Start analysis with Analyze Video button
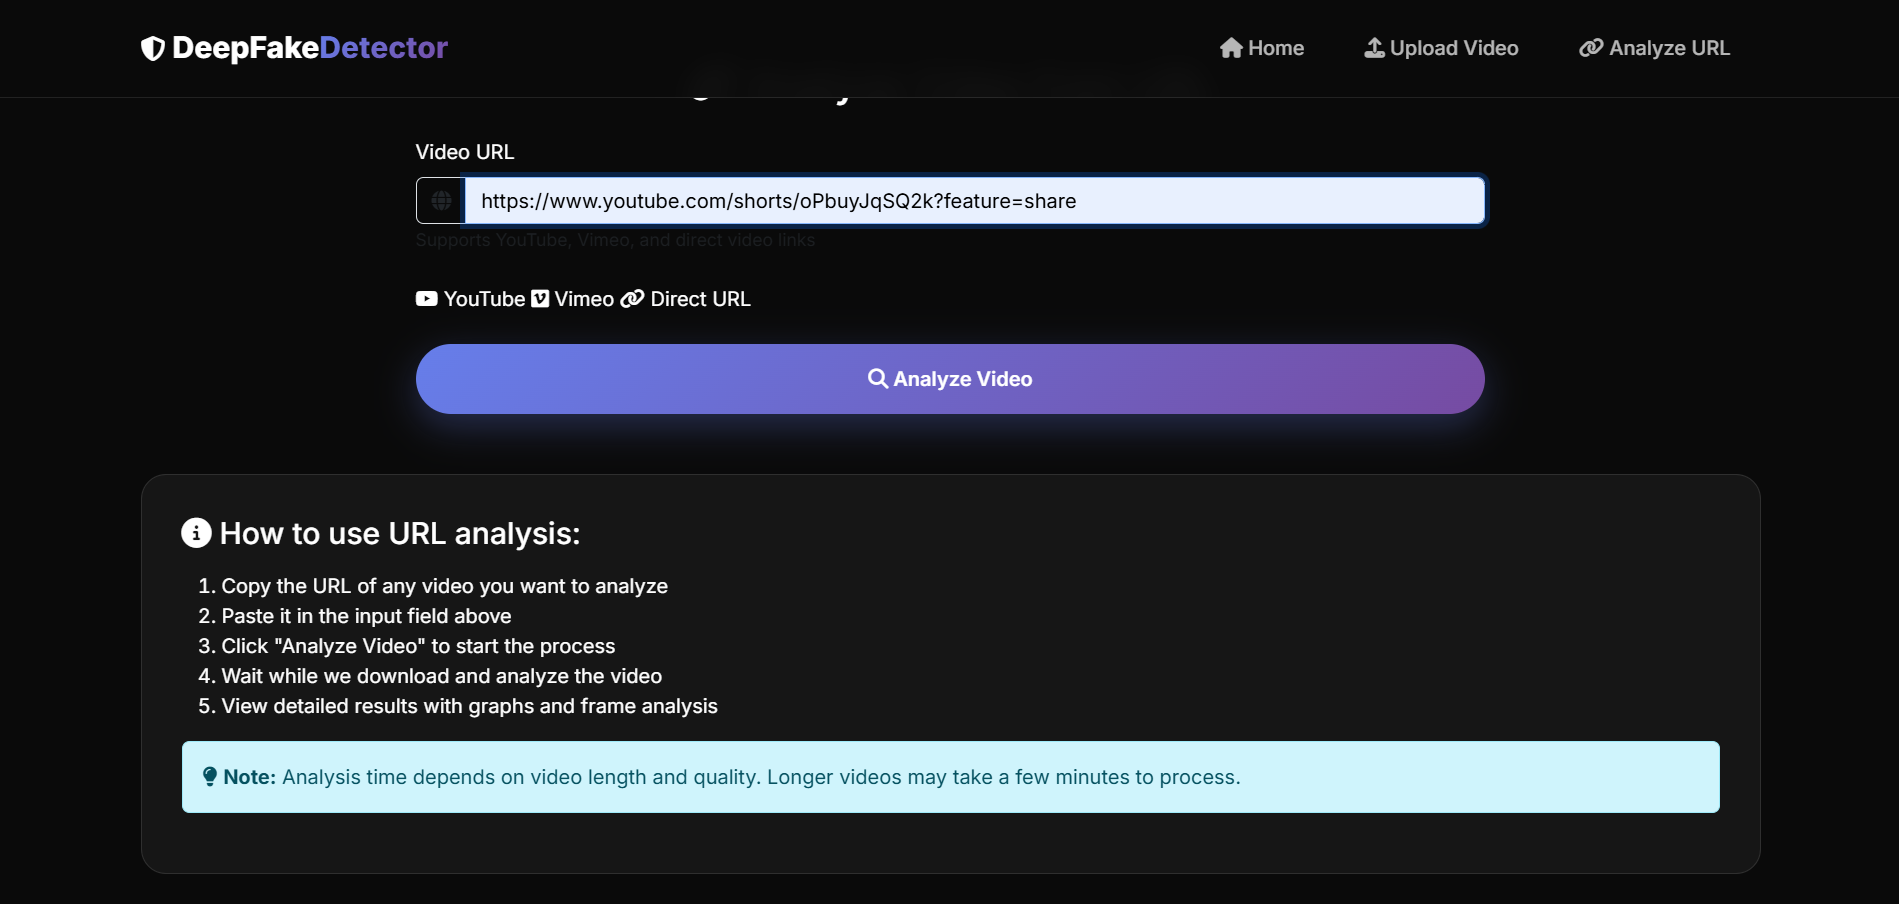The height and width of the screenshot is (904, 1899). click(x=950, y=379)
